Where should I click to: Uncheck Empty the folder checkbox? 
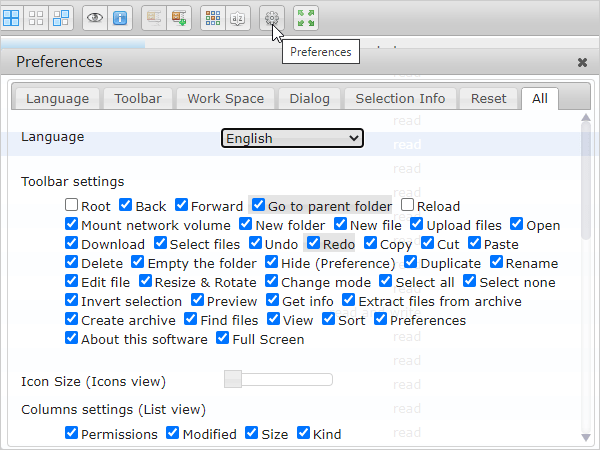click(x=138, y=262)
